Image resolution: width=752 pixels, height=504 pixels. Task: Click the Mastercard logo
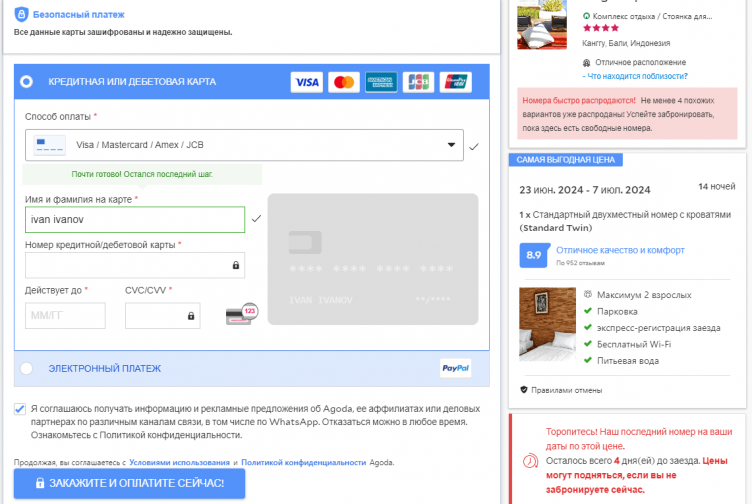[x=344, y=82]
